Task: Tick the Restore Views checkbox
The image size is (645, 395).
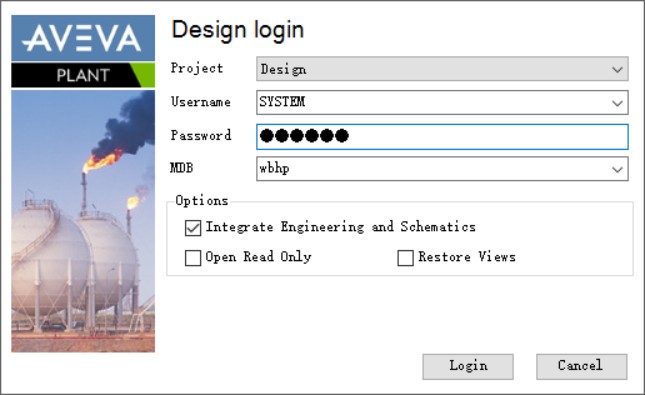Action: coord(405,258)
